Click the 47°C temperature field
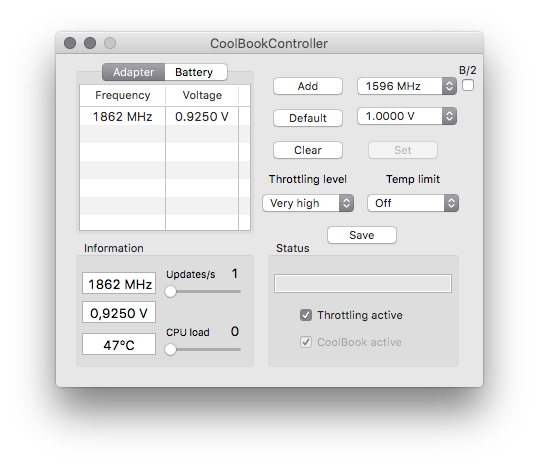This screenshot has height=467, width=539. click(119, 344)
